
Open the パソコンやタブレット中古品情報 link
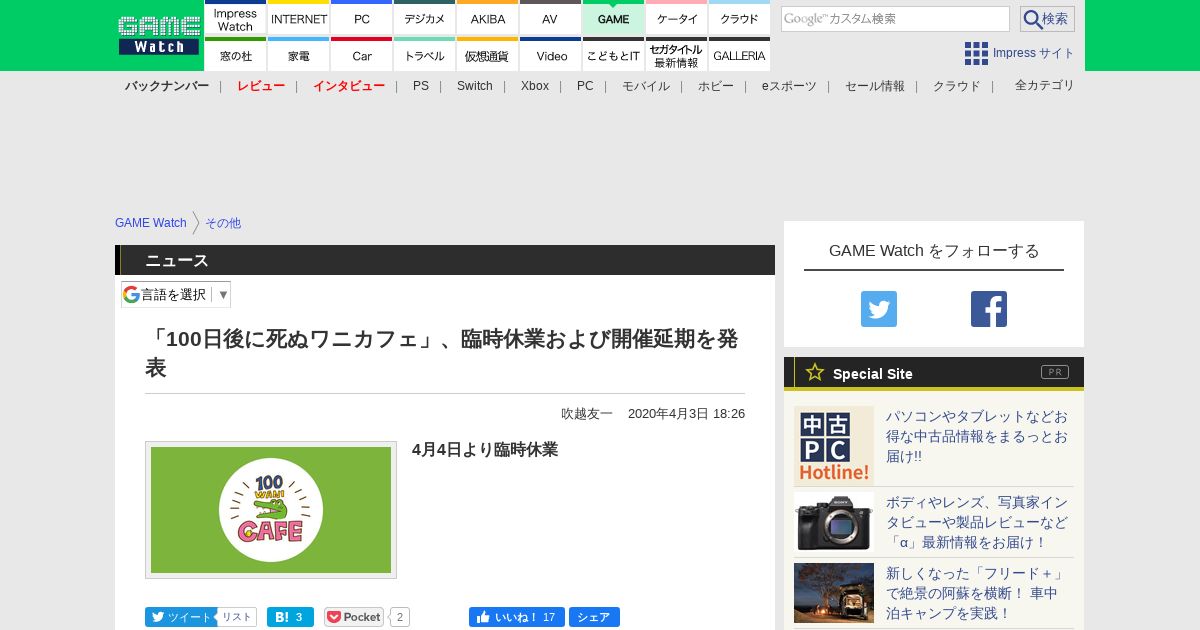[x=977, y=436]
